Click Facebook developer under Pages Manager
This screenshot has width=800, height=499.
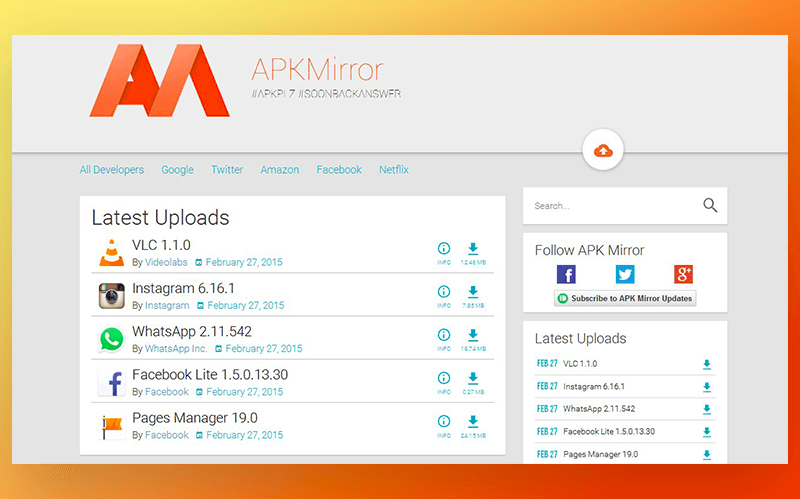pyautogui.click(x=167, y=435)
